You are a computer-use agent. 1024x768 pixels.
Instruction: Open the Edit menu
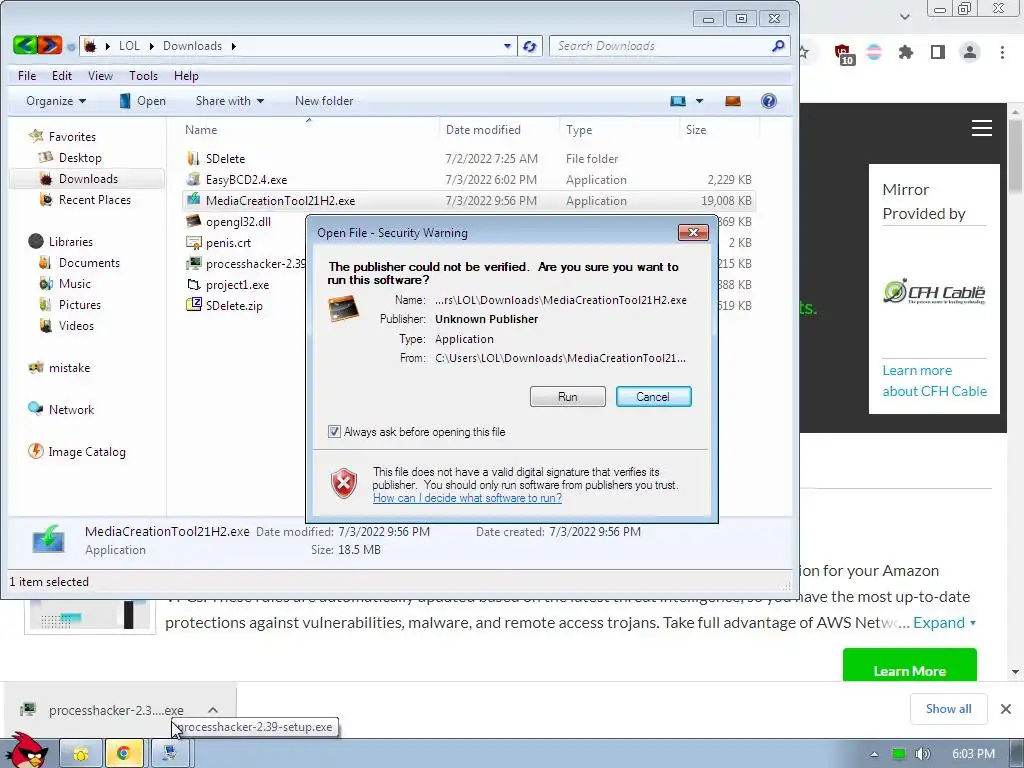pyautogui.click(x=61, y=76)
